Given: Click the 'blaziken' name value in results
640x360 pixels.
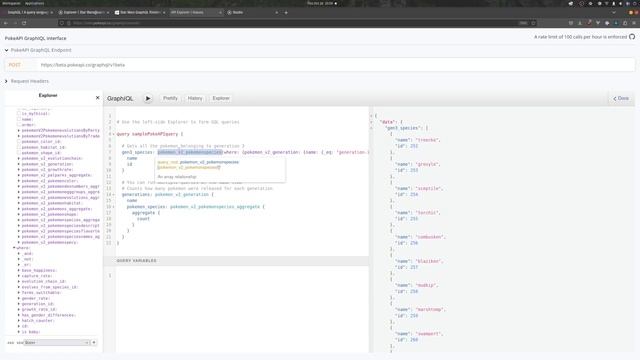Looking at the screenshot, I should point(428,261).
